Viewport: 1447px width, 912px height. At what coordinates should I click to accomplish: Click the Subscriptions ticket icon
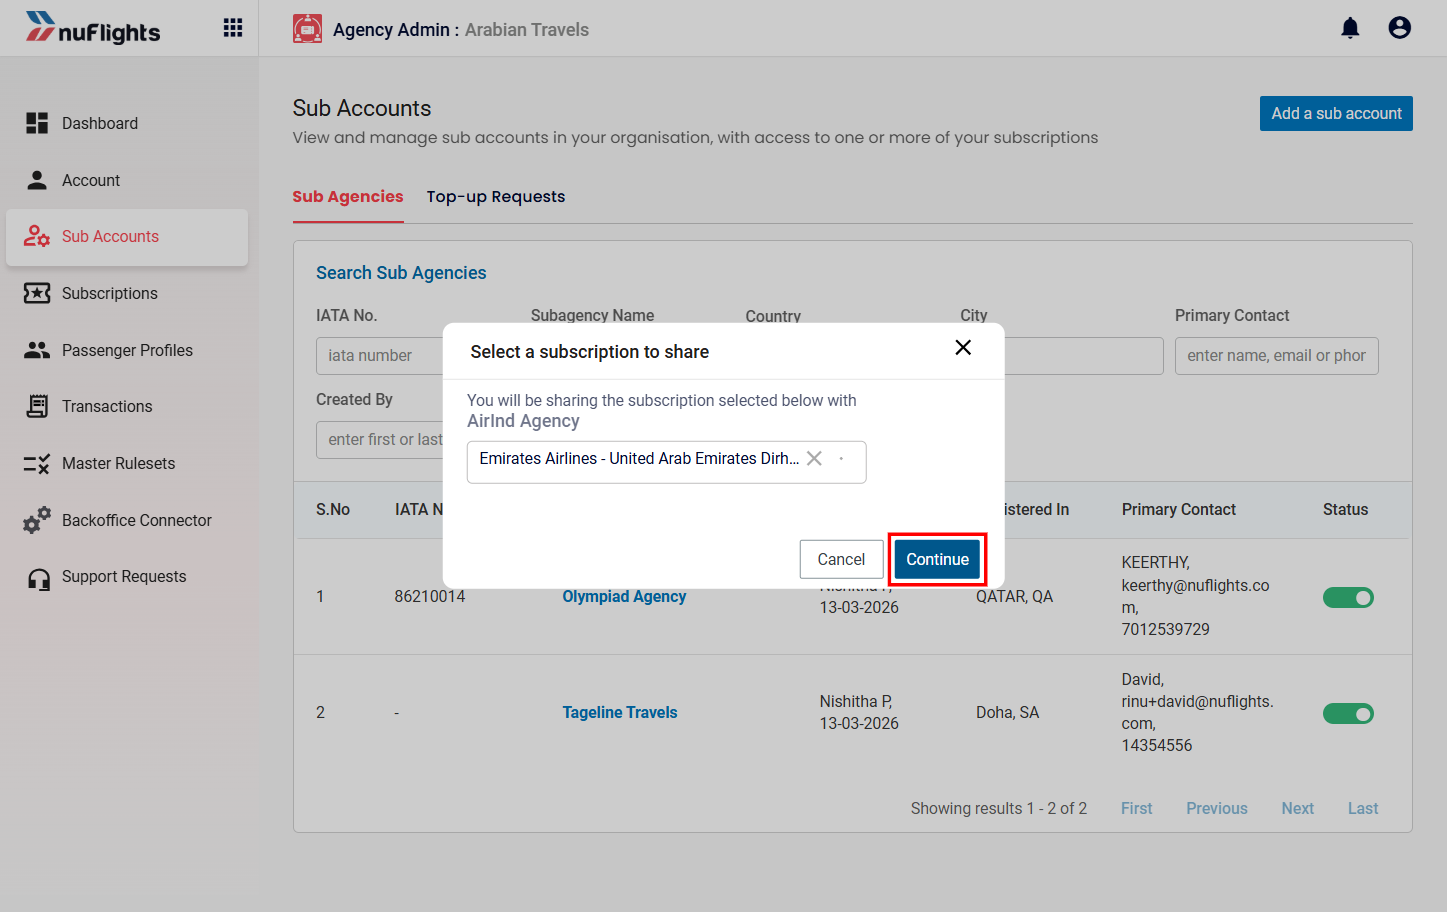[37, 293]
